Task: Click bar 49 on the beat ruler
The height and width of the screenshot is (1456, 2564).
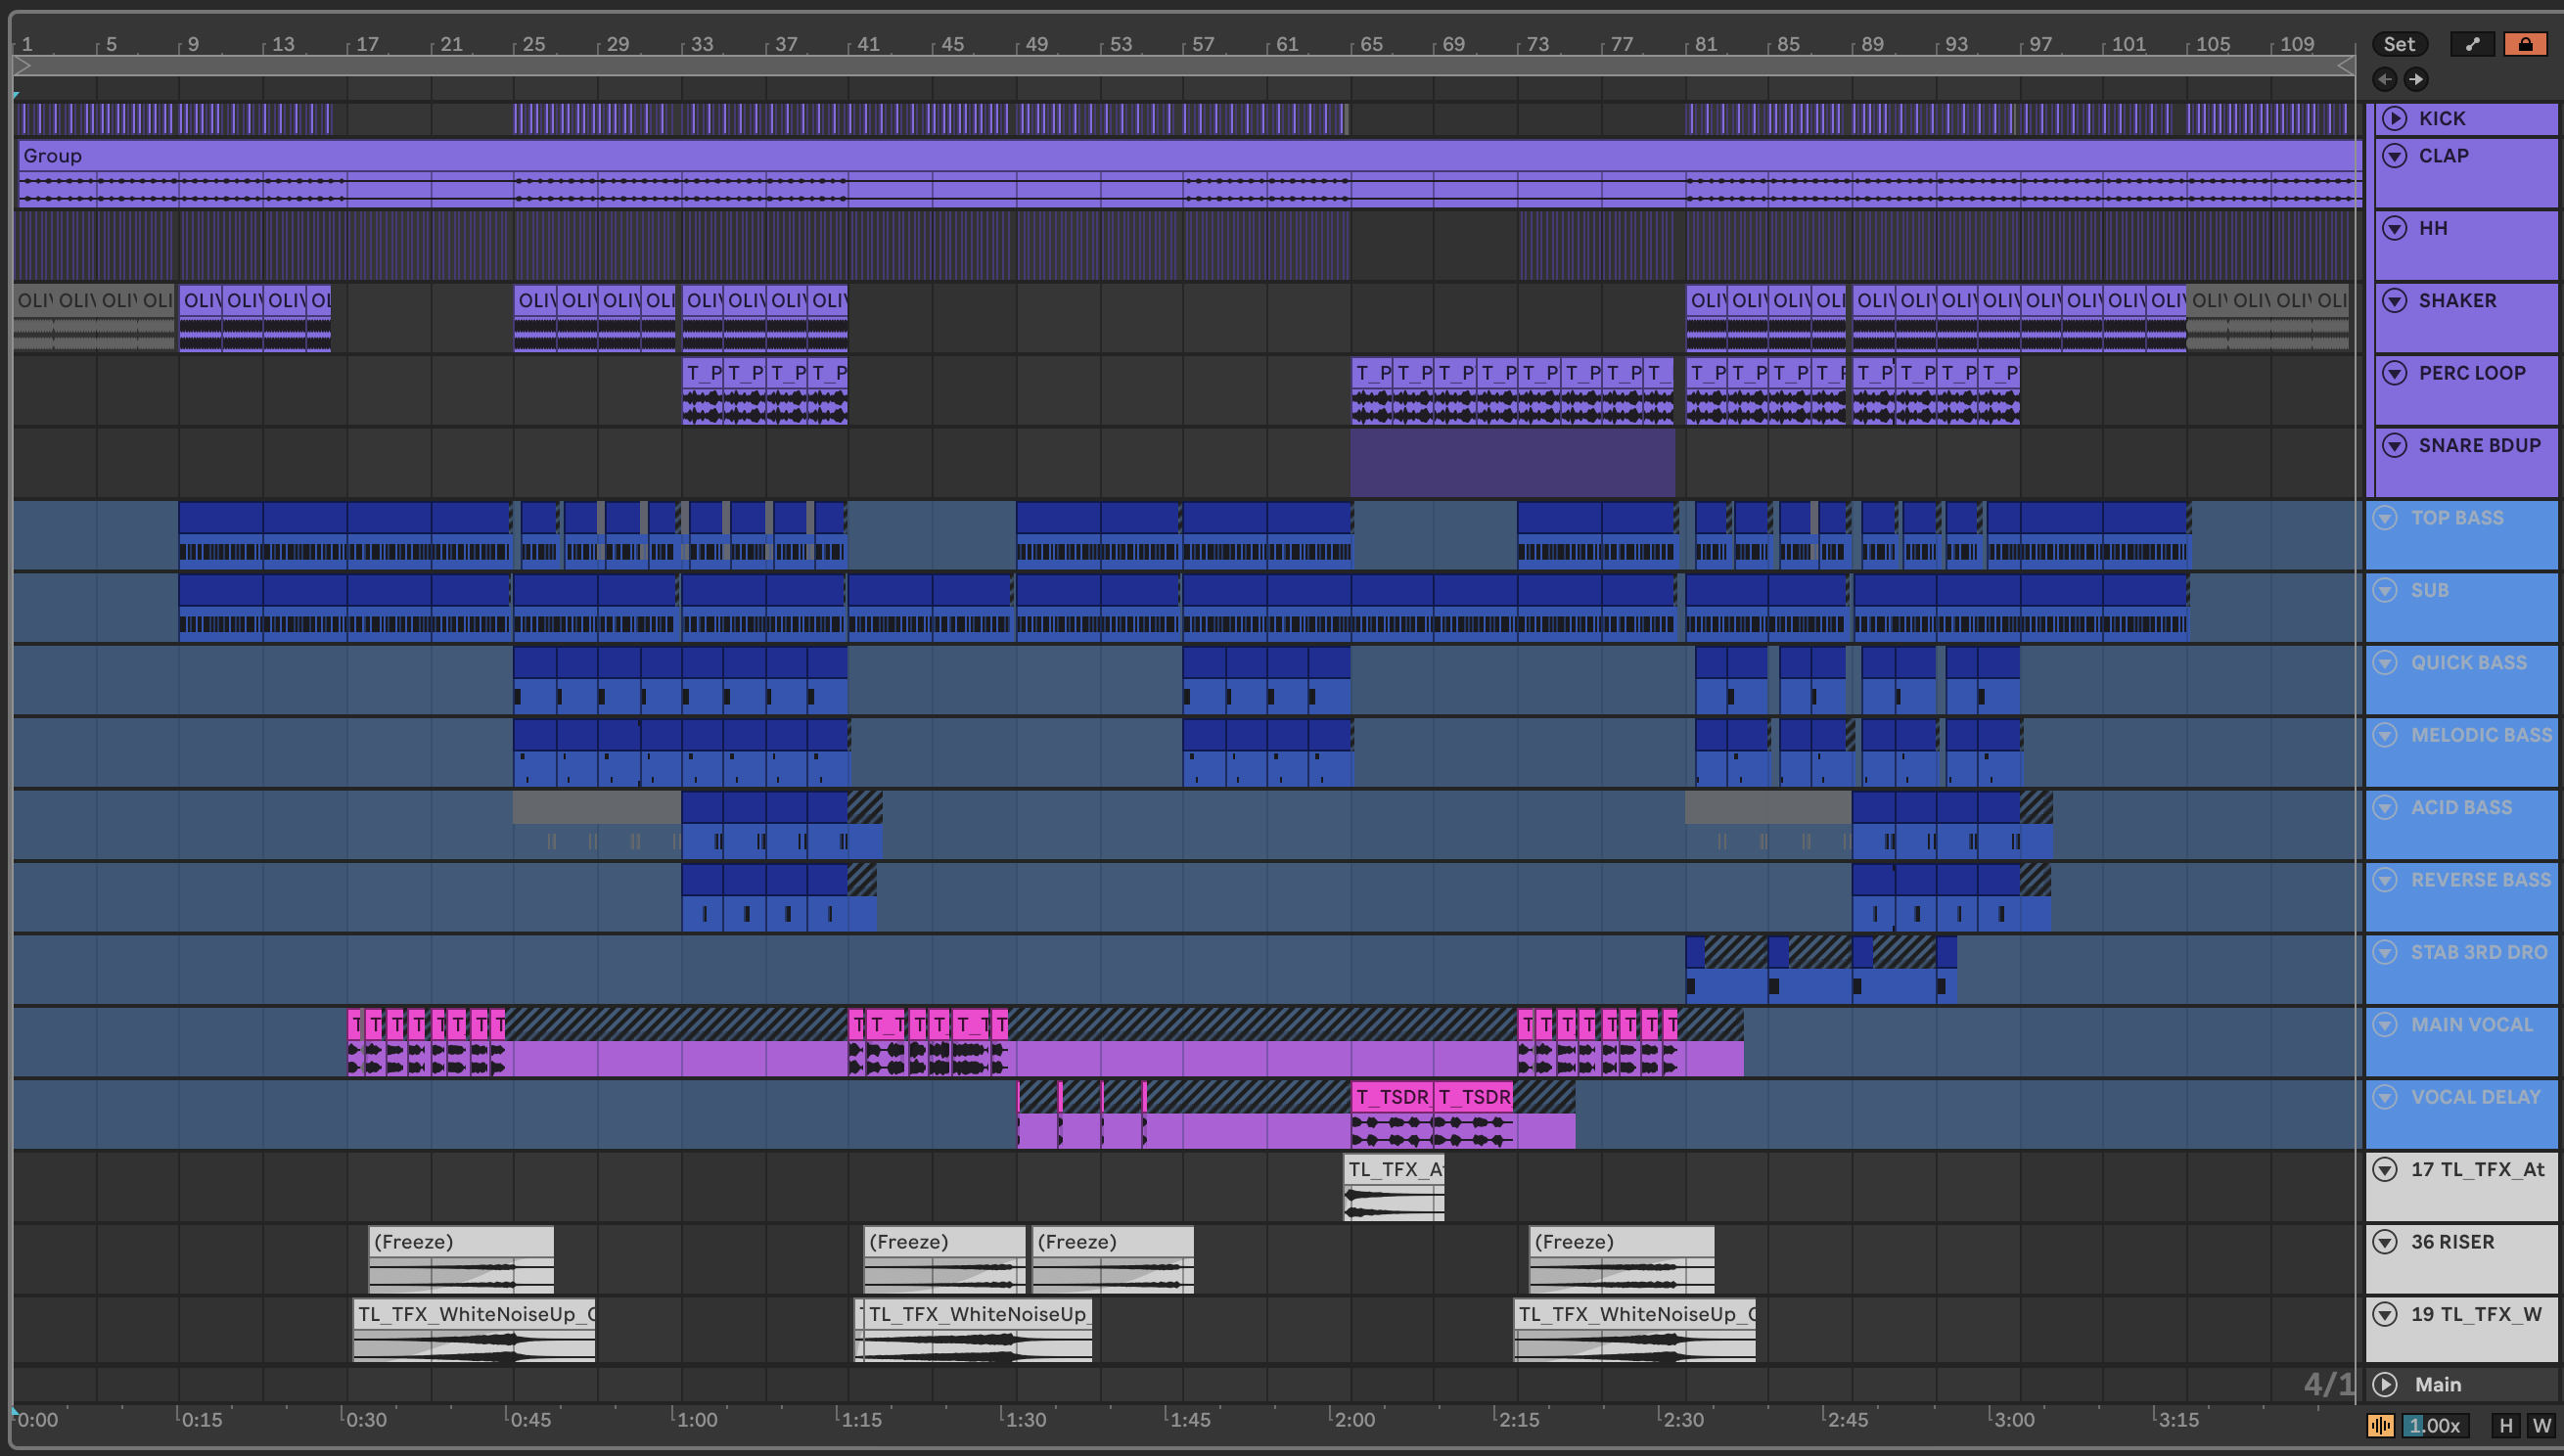Action: [1036, 44]
